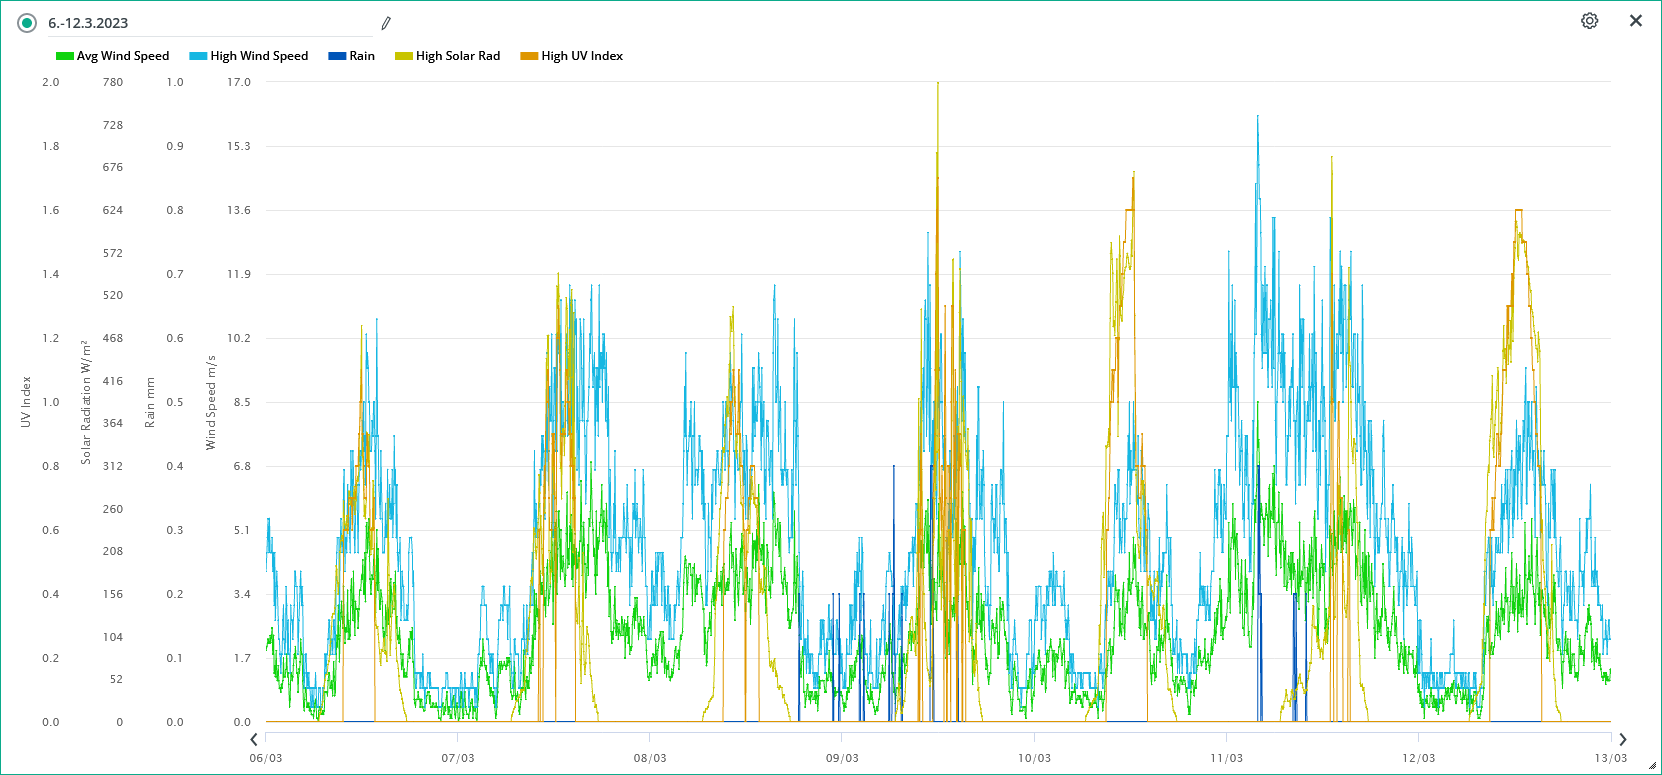This screenshot has height=775, width=1662.
Task: Hide the High Wind Speed series
Action: (x=249, y=56)
